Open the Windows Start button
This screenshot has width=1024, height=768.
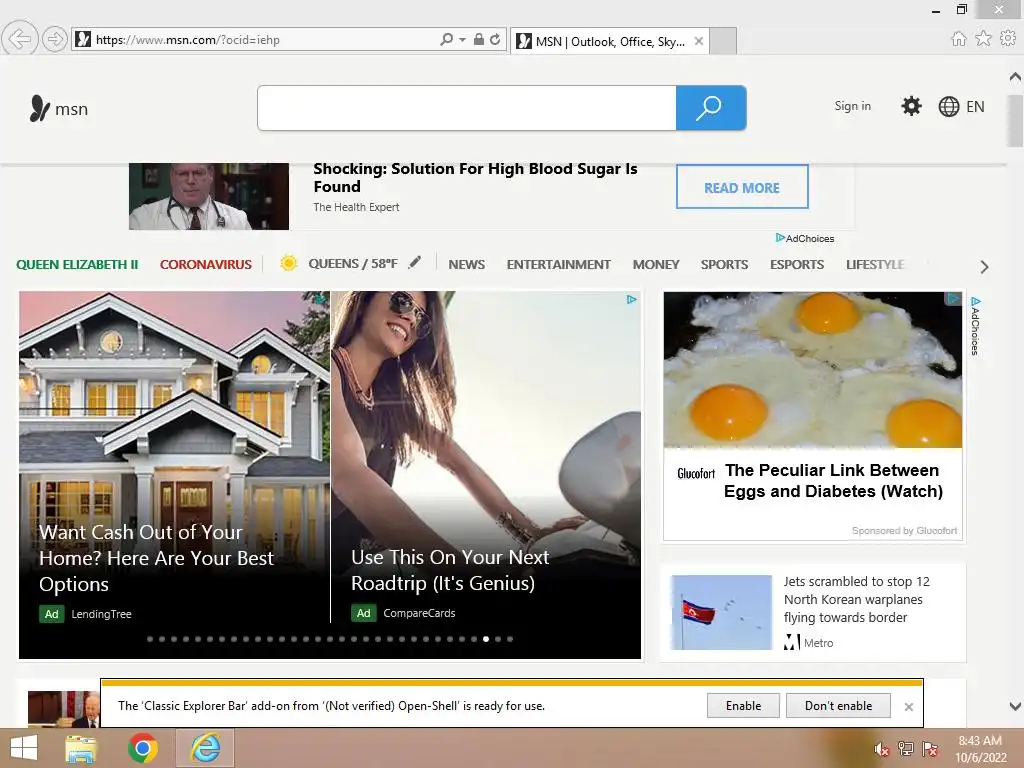pyautogui.click(x=24, y=748)
